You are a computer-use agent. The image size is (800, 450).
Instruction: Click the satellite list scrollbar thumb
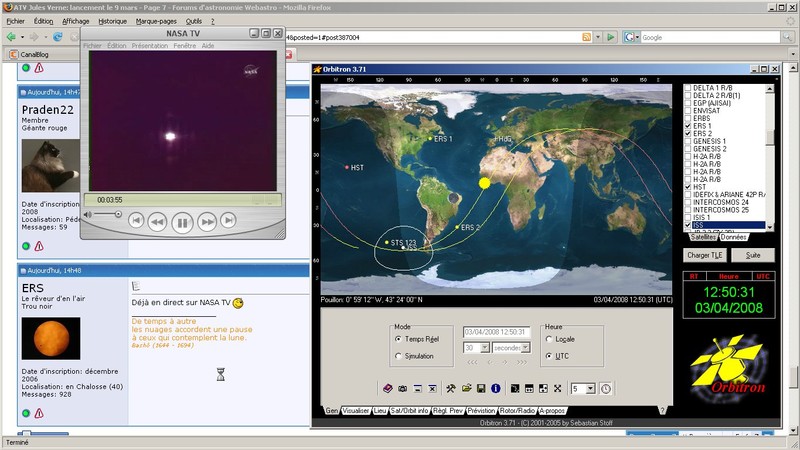tap(769, 137)
